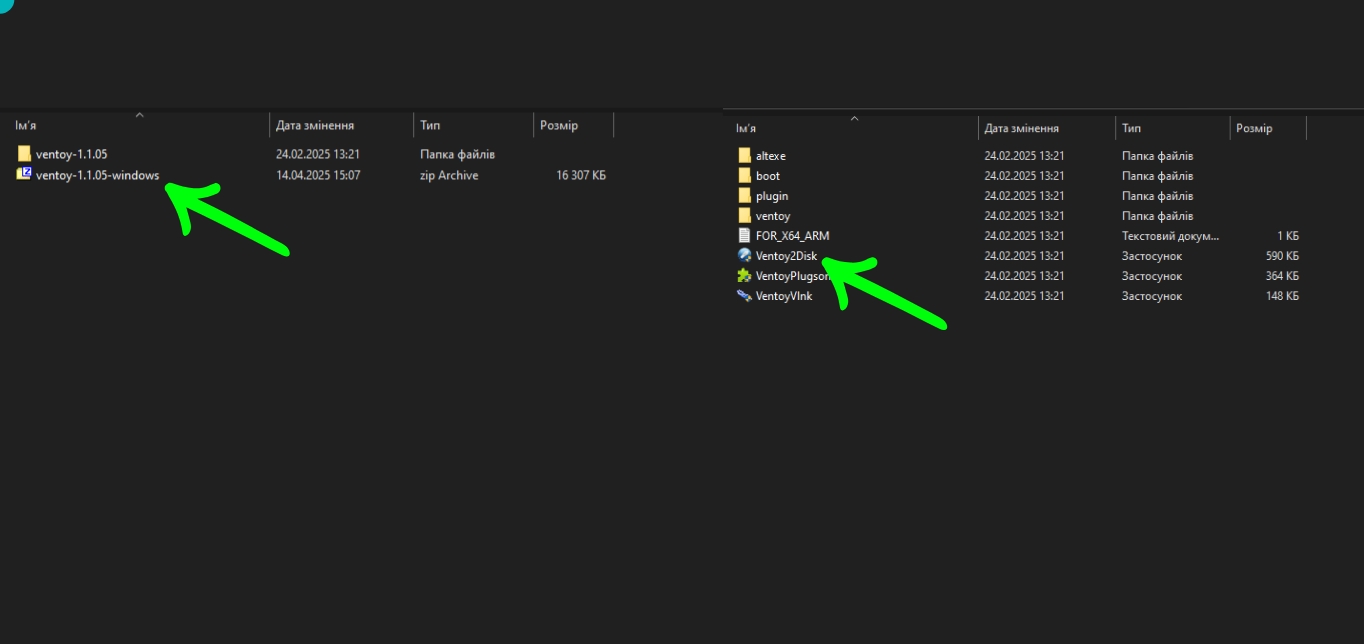Click the modified date in right ventoy row
Image resolution: width=1364 pixels, height=644 pixels.
click(x=1024, y=216)
